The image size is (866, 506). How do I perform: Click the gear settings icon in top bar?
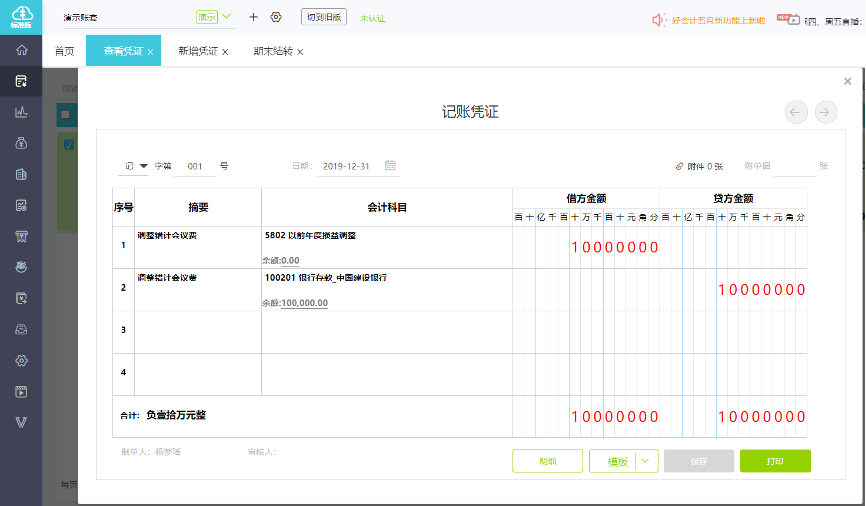(x=276, y=17)
